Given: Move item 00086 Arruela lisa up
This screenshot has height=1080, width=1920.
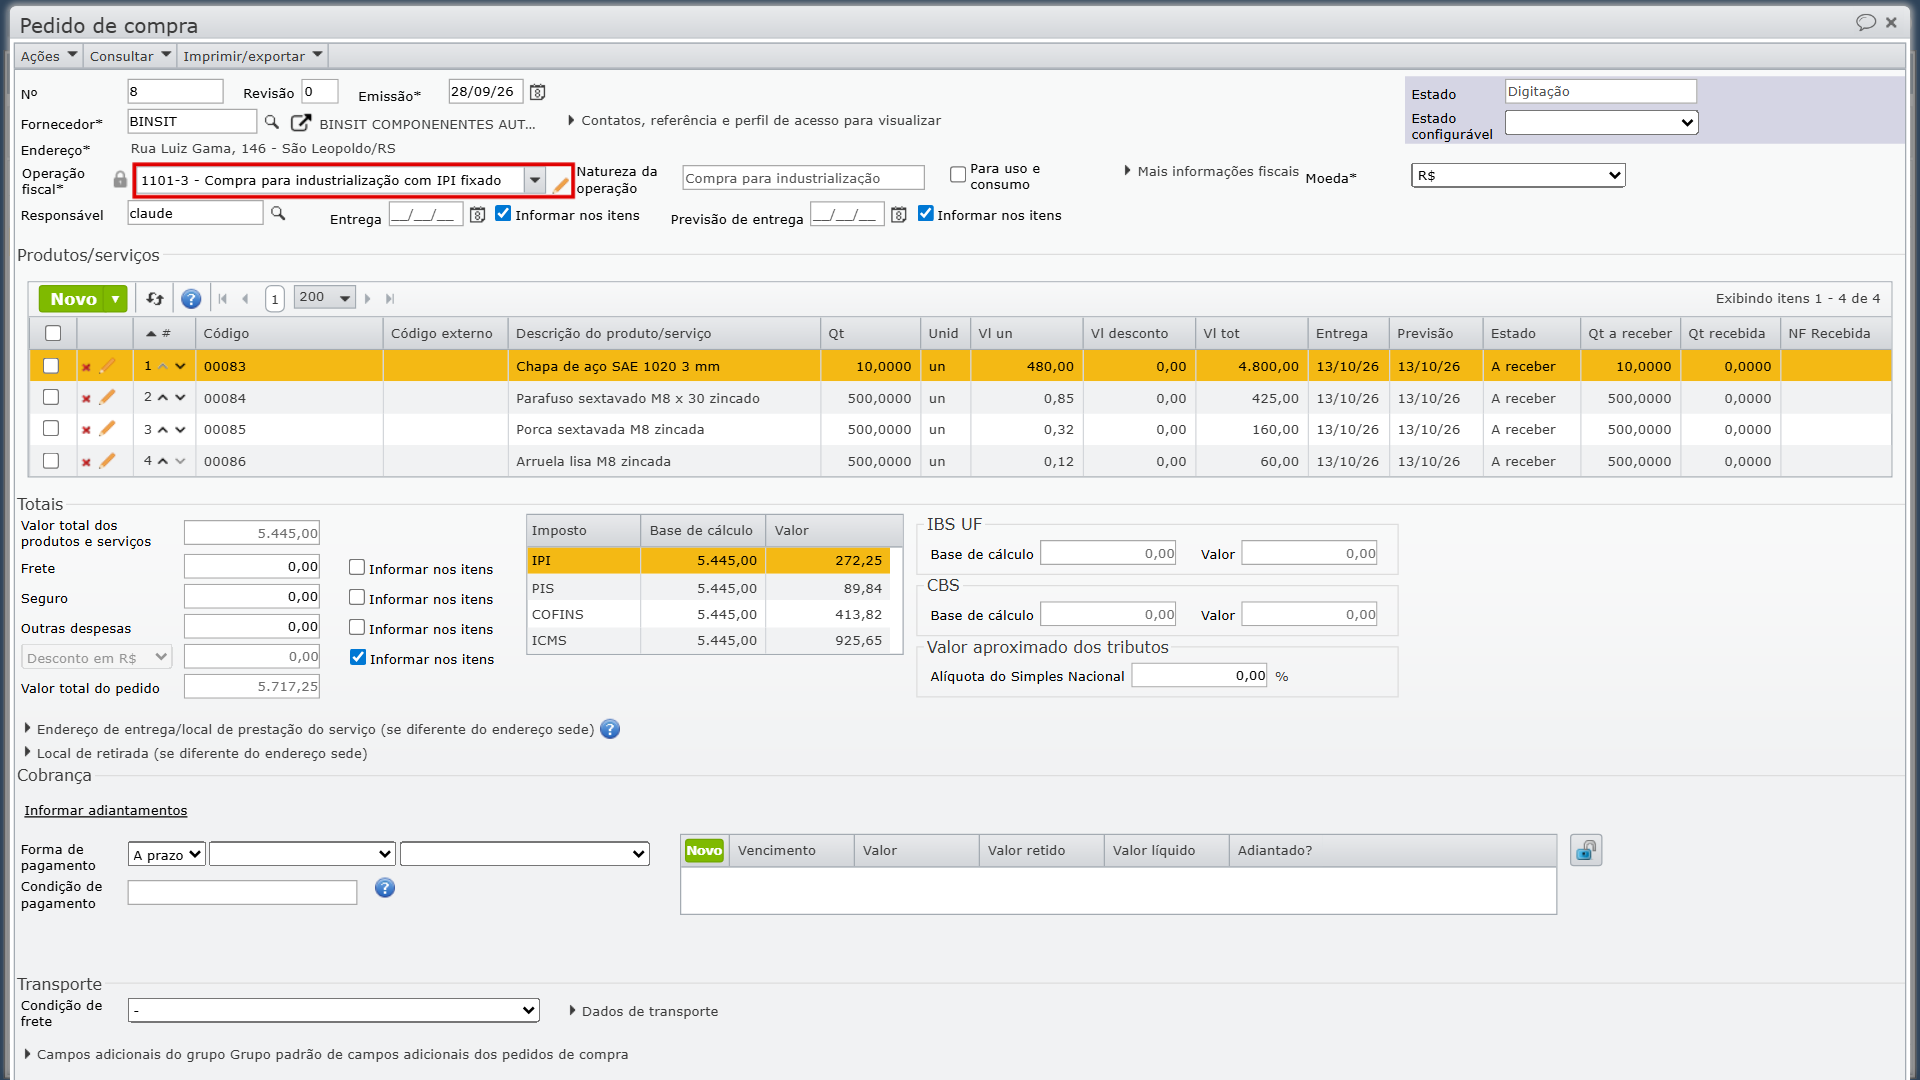Looking at the screenshot, I should (x=163, y=461).
